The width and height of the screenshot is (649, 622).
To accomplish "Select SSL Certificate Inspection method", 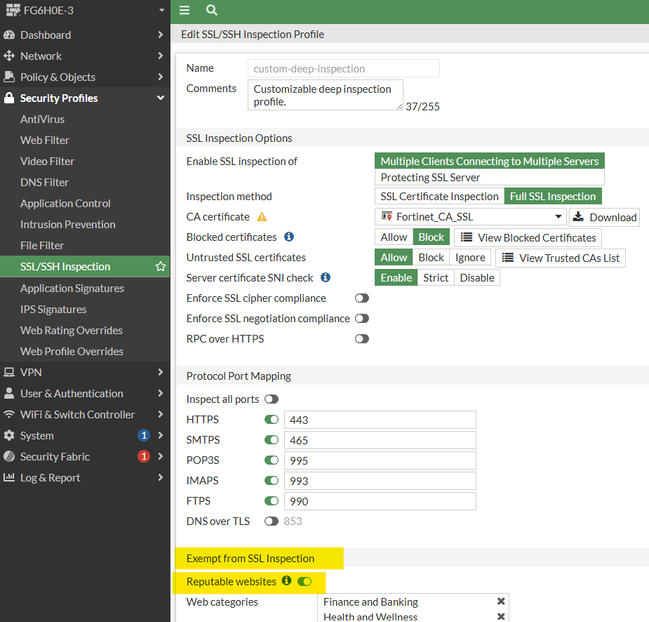I will (x=439, y=196).
